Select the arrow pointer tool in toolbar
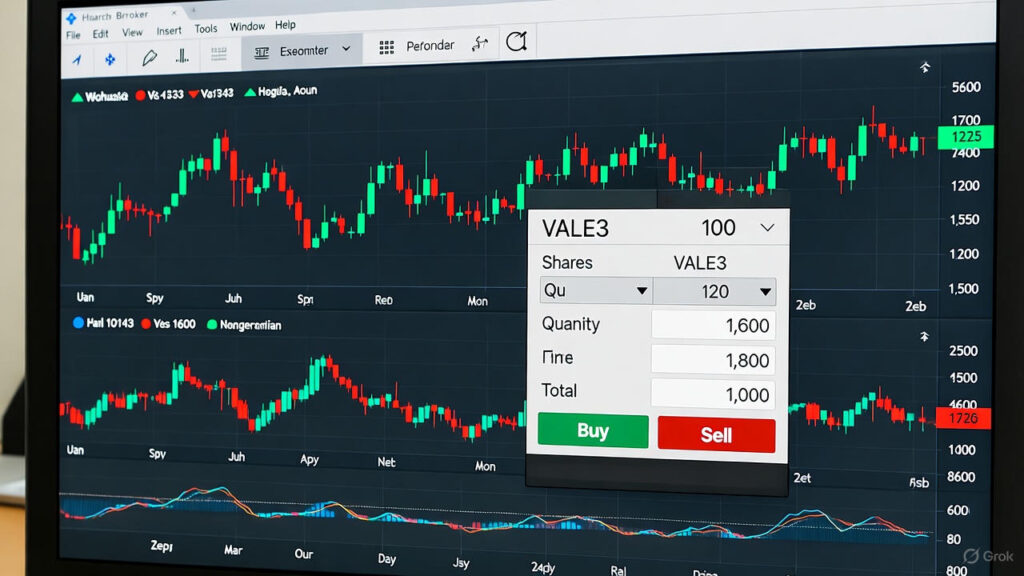This screenshot has height=576, width=1024. click(76, 60)
